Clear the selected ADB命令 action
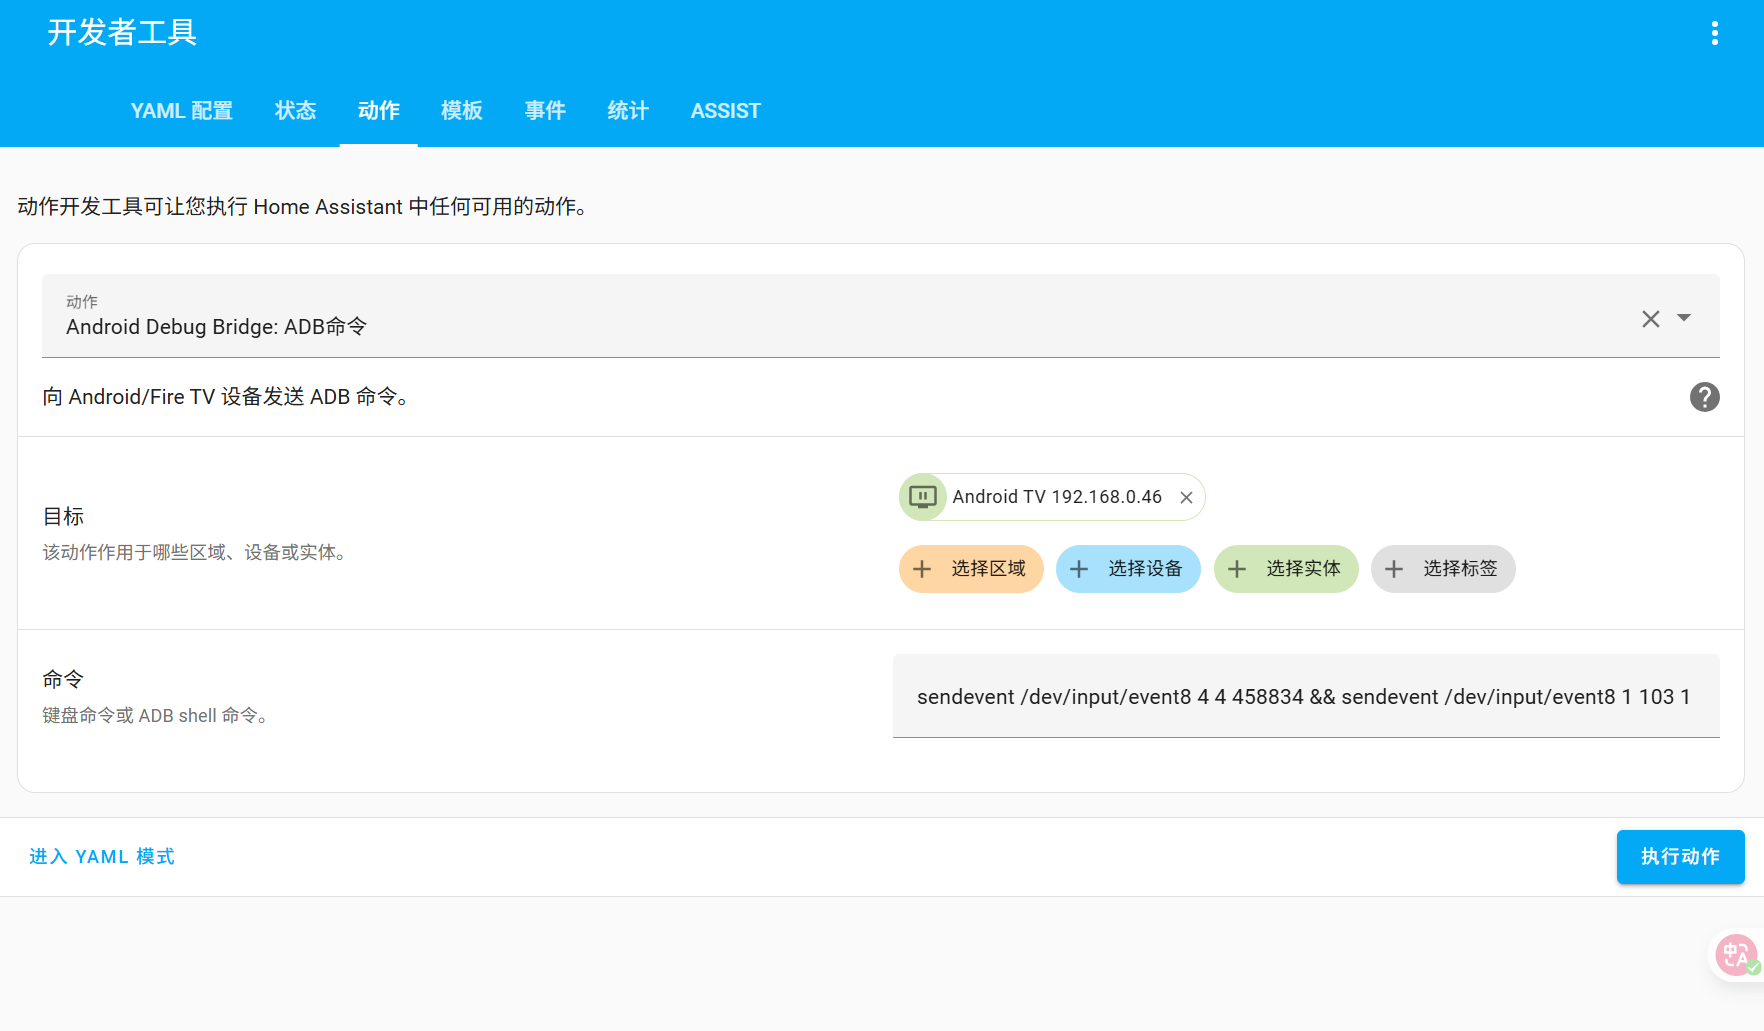This screenshot has width=1764, height=1031. [x=1650, y=318]
